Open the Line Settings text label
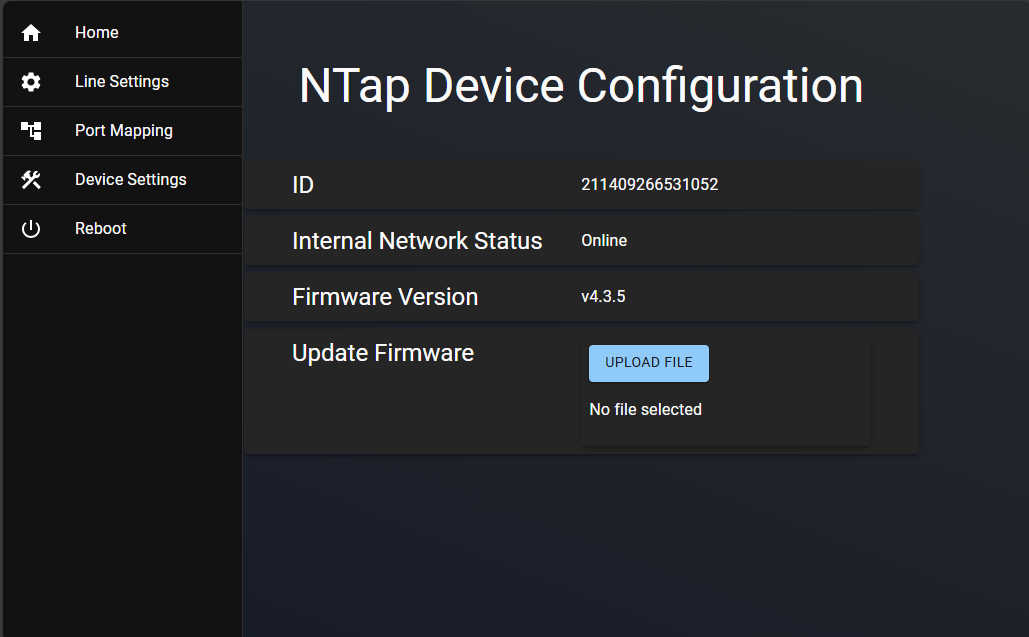This screenshot has width=1029, height=637. [x=121, y=82]
